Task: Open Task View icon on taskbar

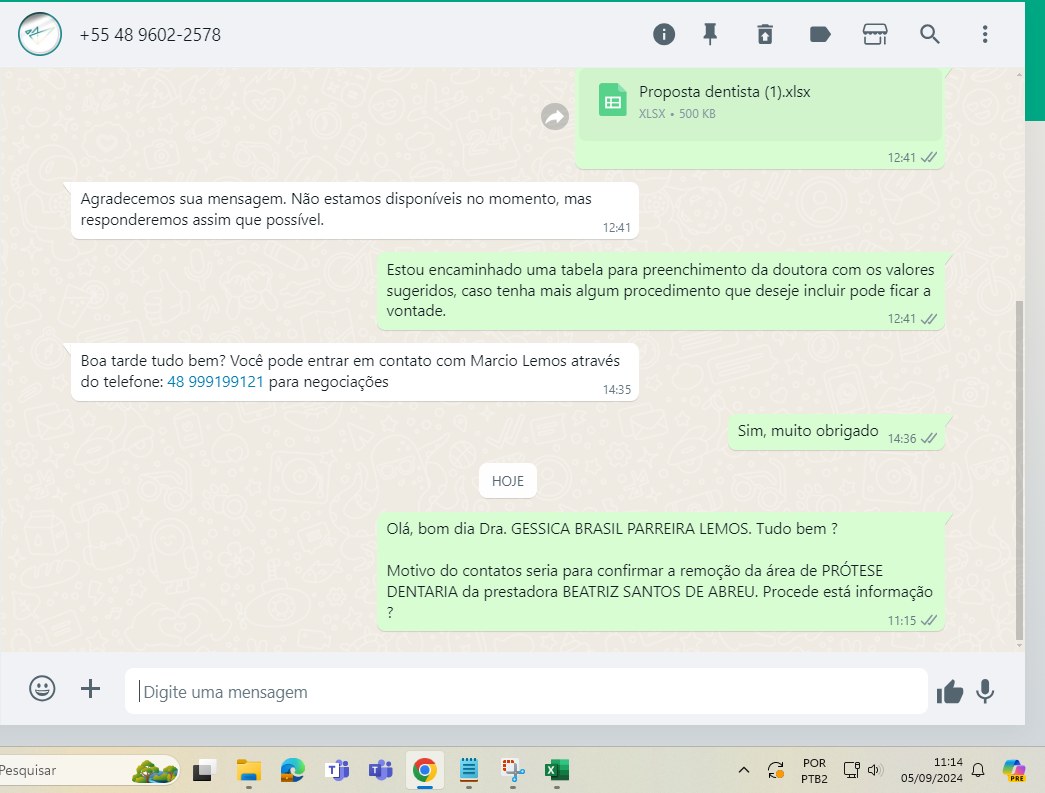Action: [205, 770]
